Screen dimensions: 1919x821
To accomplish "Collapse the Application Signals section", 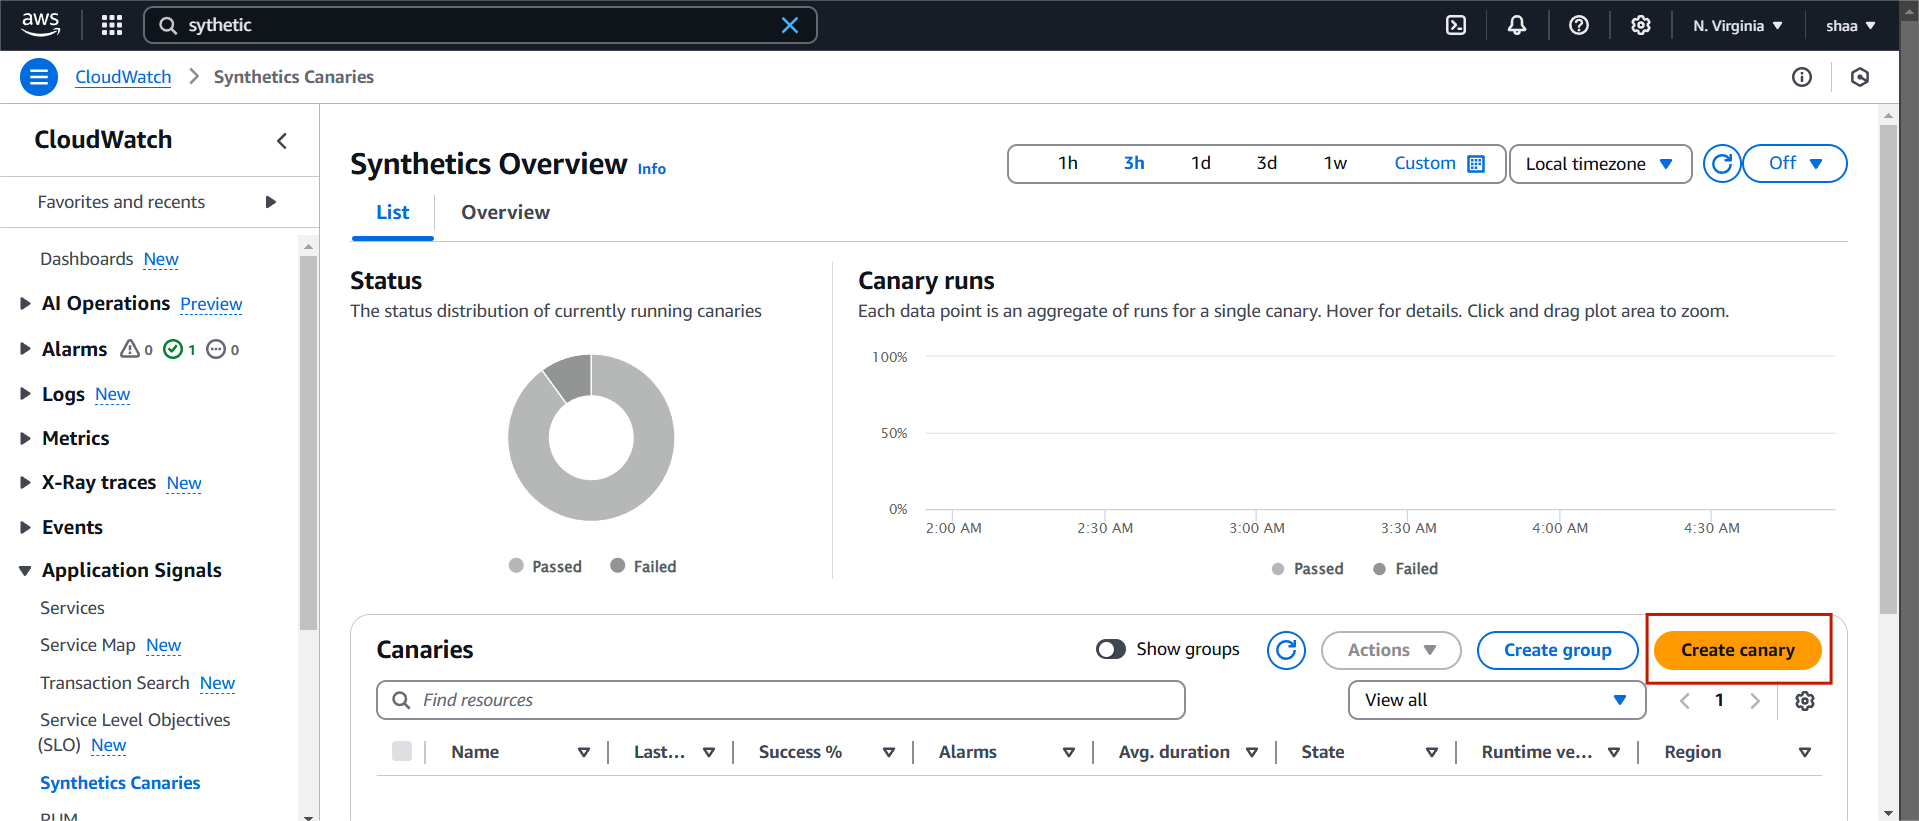I will [26, 571].
